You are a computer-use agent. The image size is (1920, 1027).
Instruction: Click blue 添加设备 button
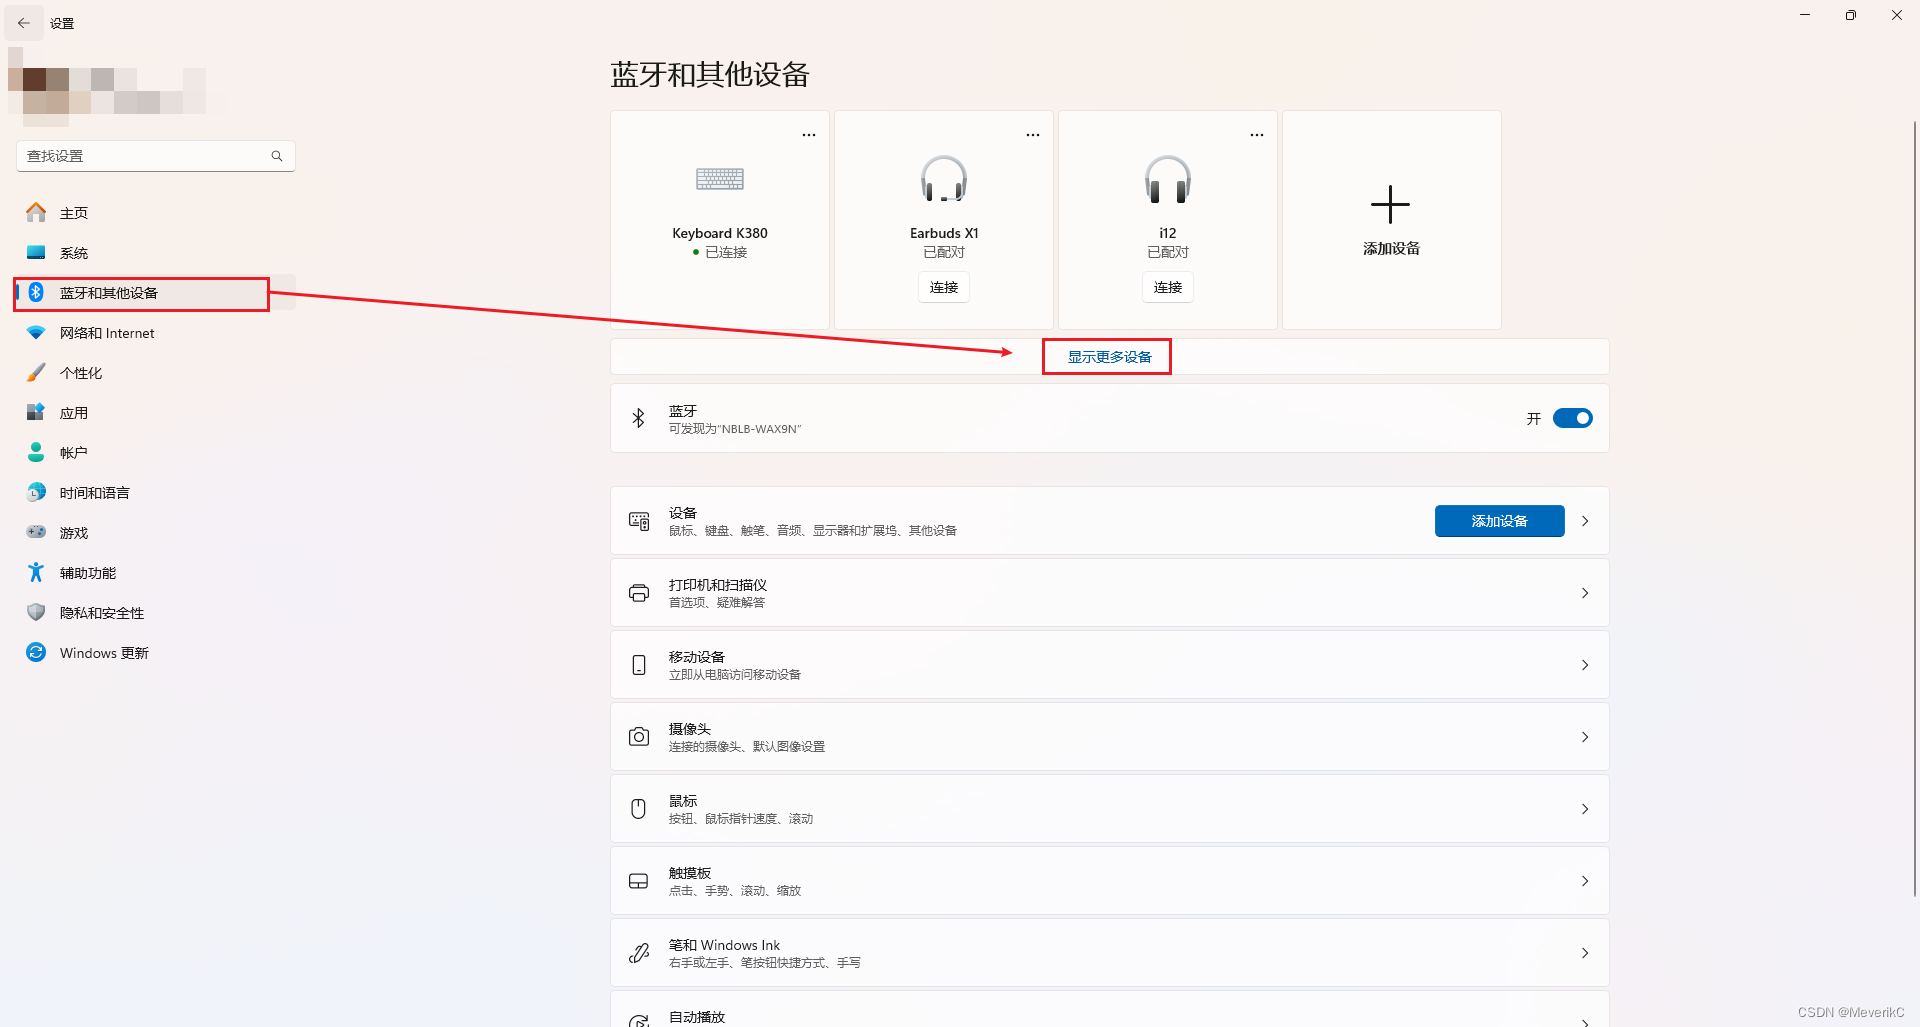(x=1499, y=521)
